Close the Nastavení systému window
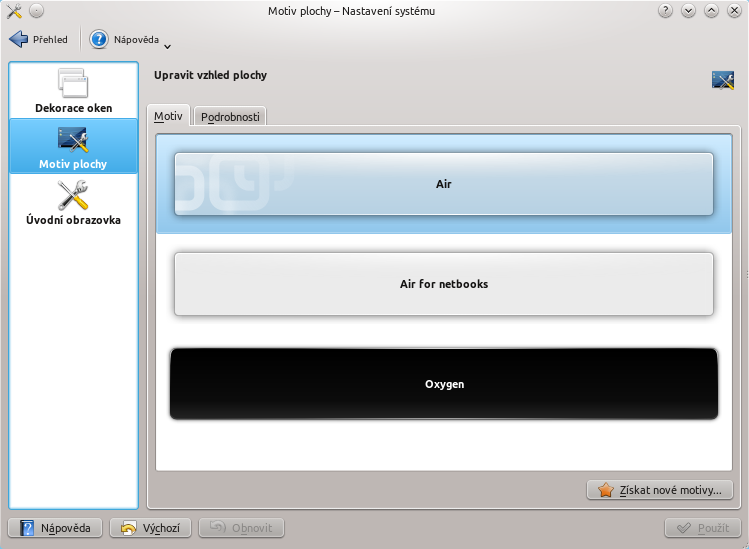The height and width of the screenshot is (549, 749). [x=734, y=11]
